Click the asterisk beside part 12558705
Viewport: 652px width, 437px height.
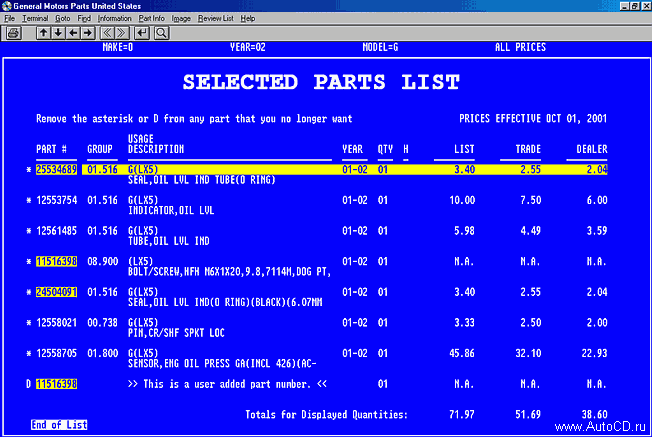pyautogui.click(x=29, y=353)
